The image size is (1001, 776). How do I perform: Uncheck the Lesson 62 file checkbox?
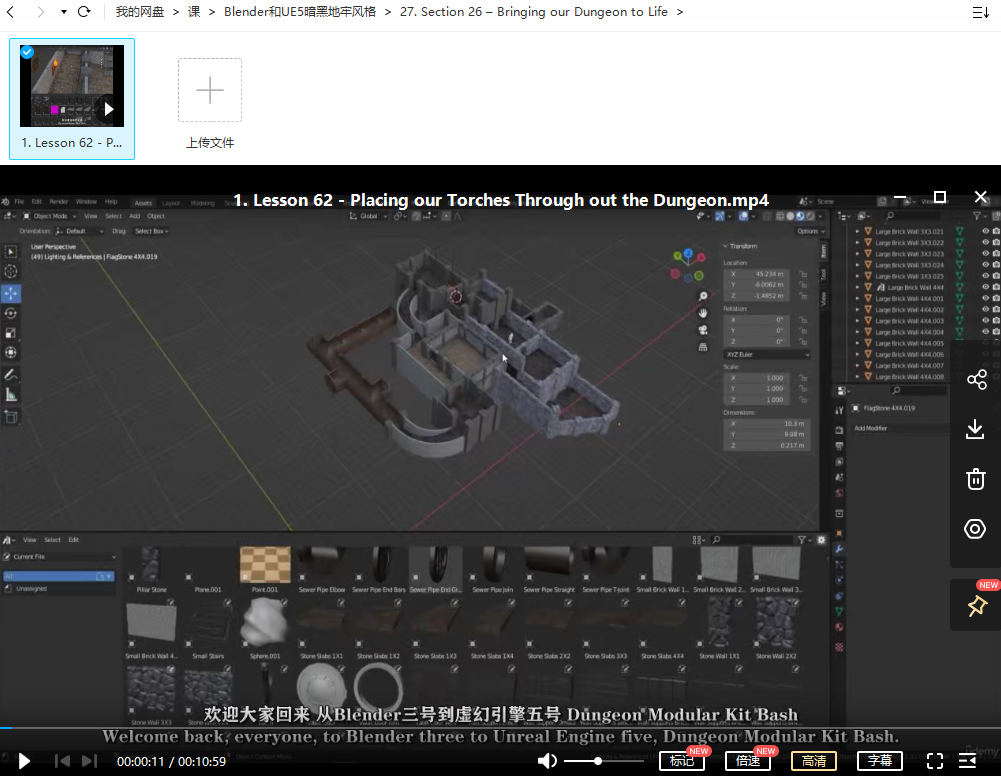point(27,52)
